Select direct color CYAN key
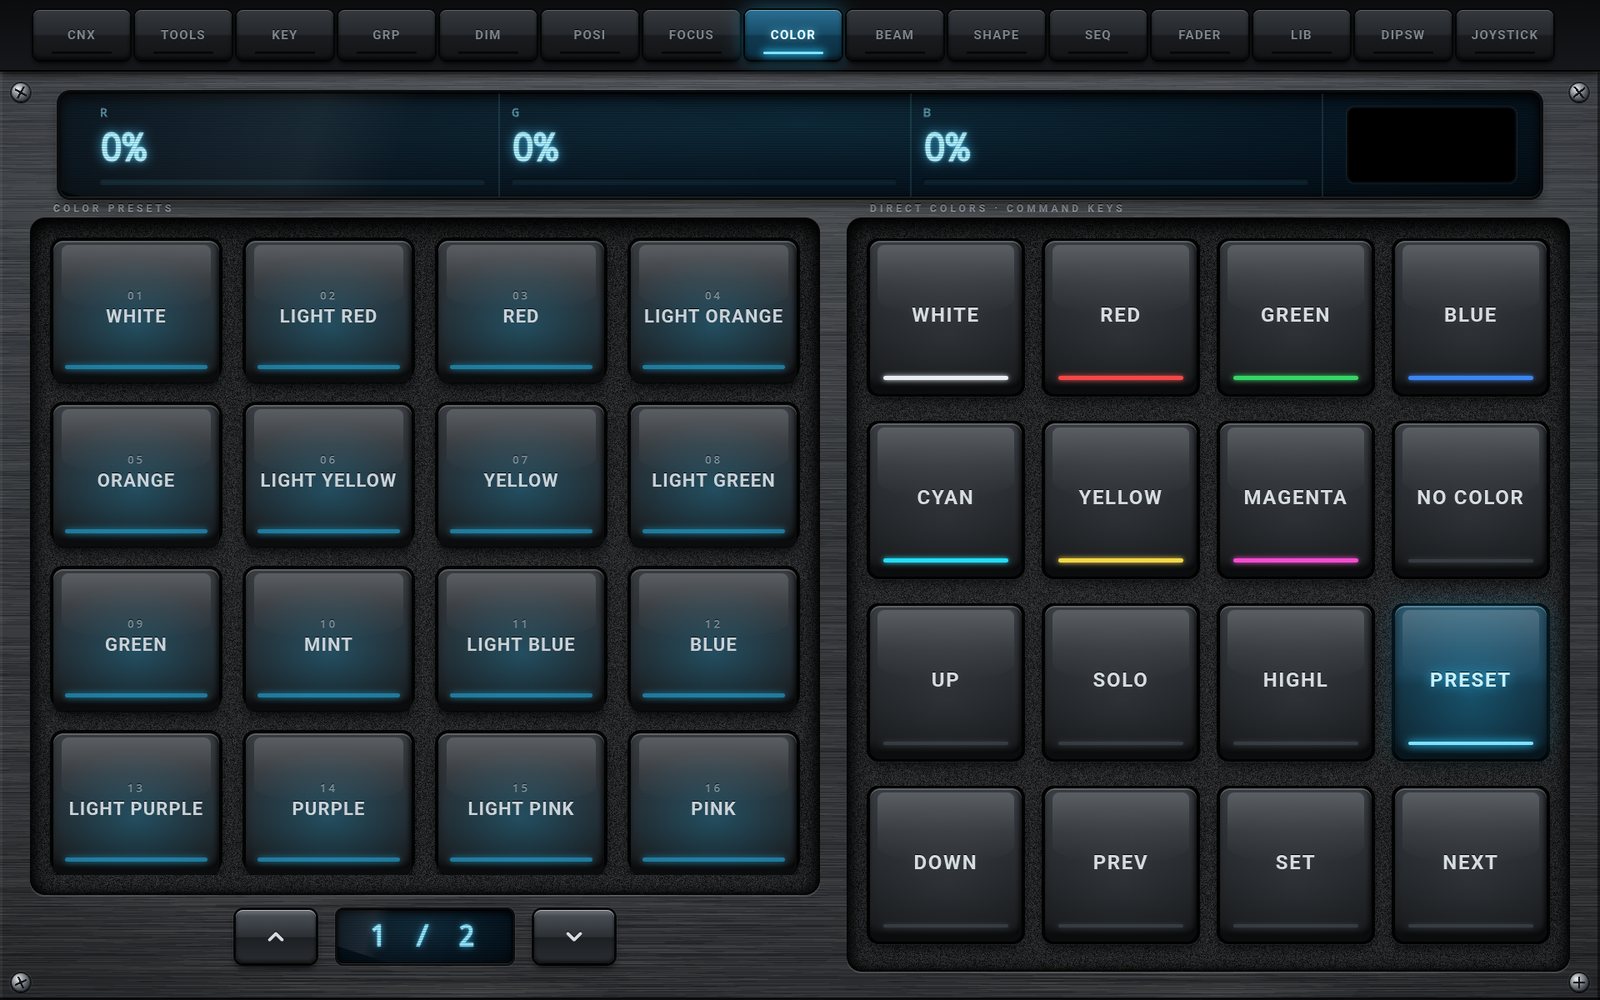1600x1000 pixels. (945, 499)
